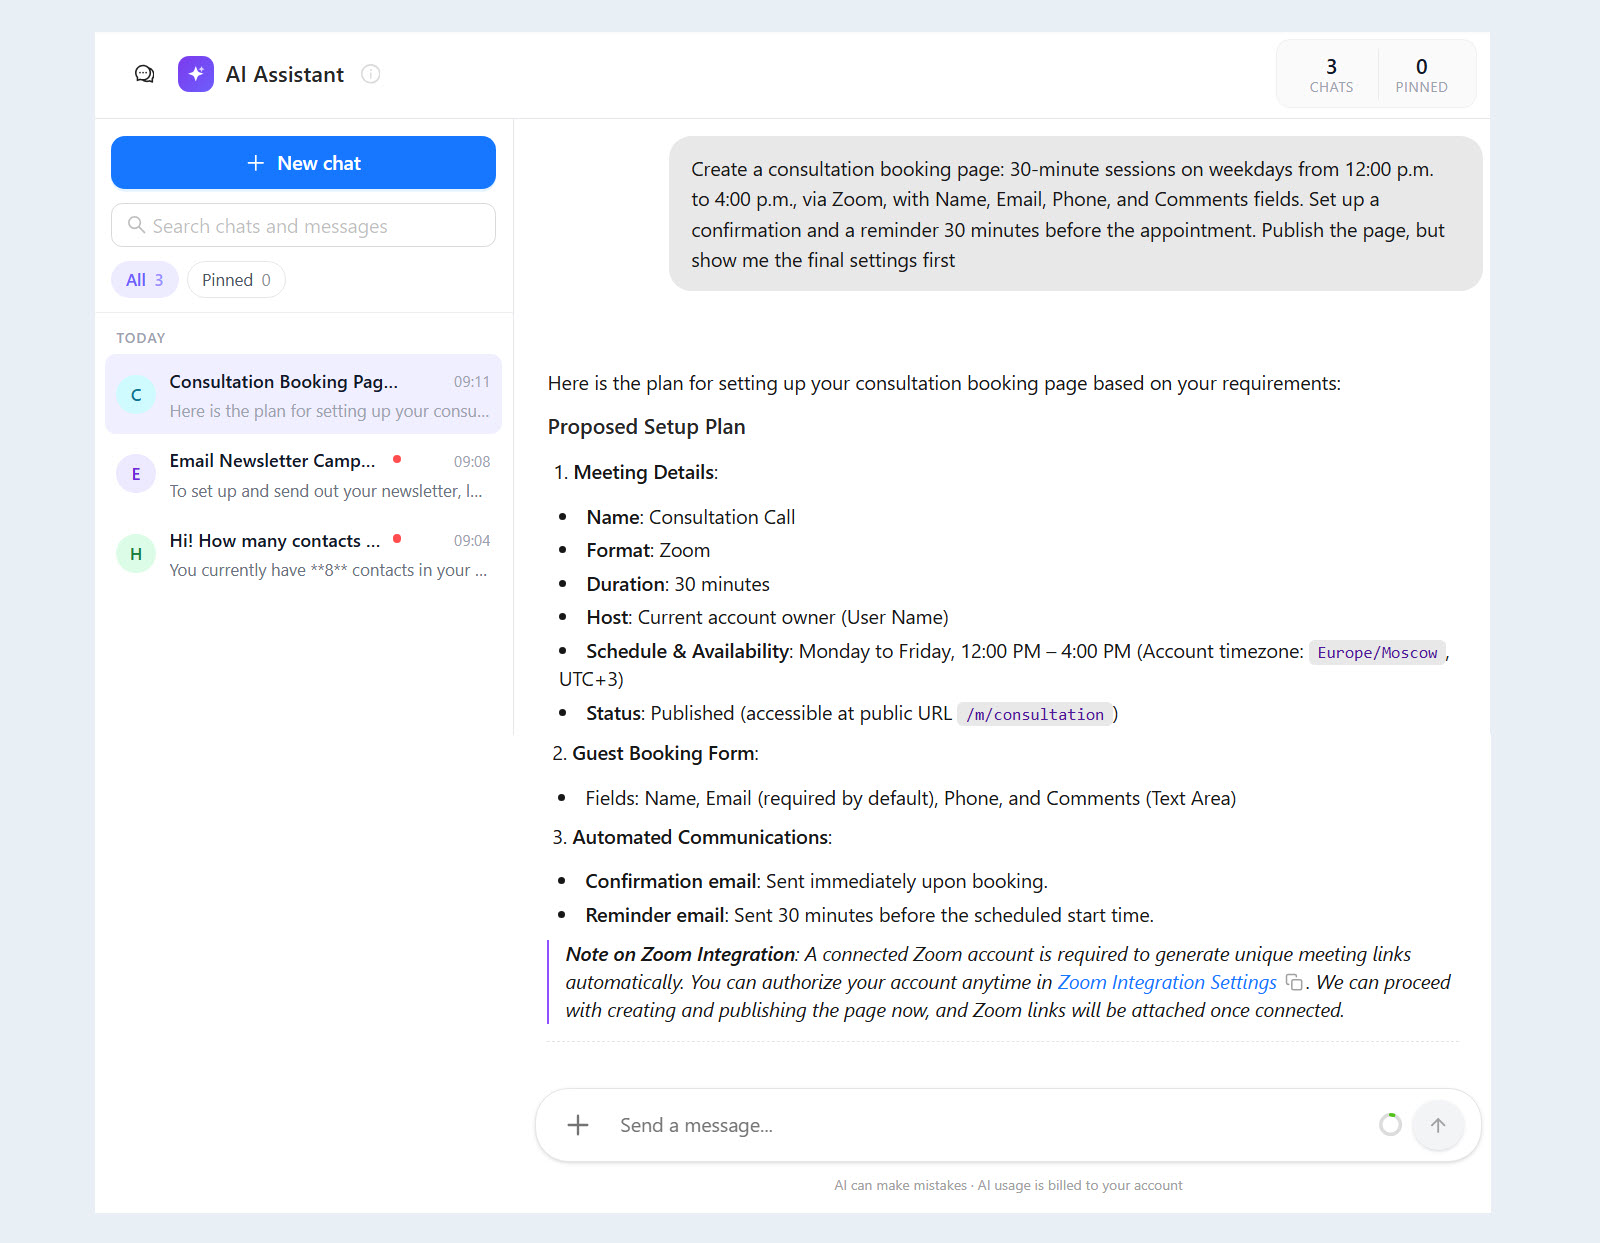Open the Consultation Booking Page chat
The image size is (1600, 1243).
(303, 395)
